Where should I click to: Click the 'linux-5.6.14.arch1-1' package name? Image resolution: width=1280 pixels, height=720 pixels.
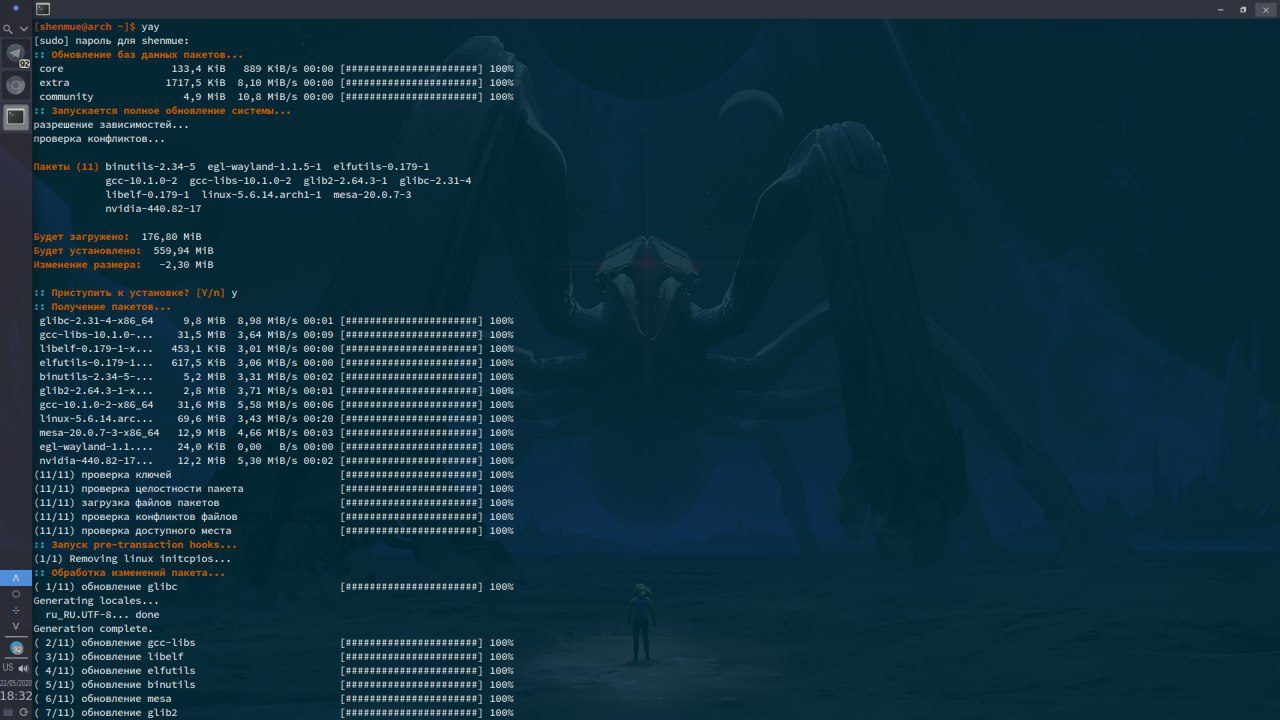(261, 195)
